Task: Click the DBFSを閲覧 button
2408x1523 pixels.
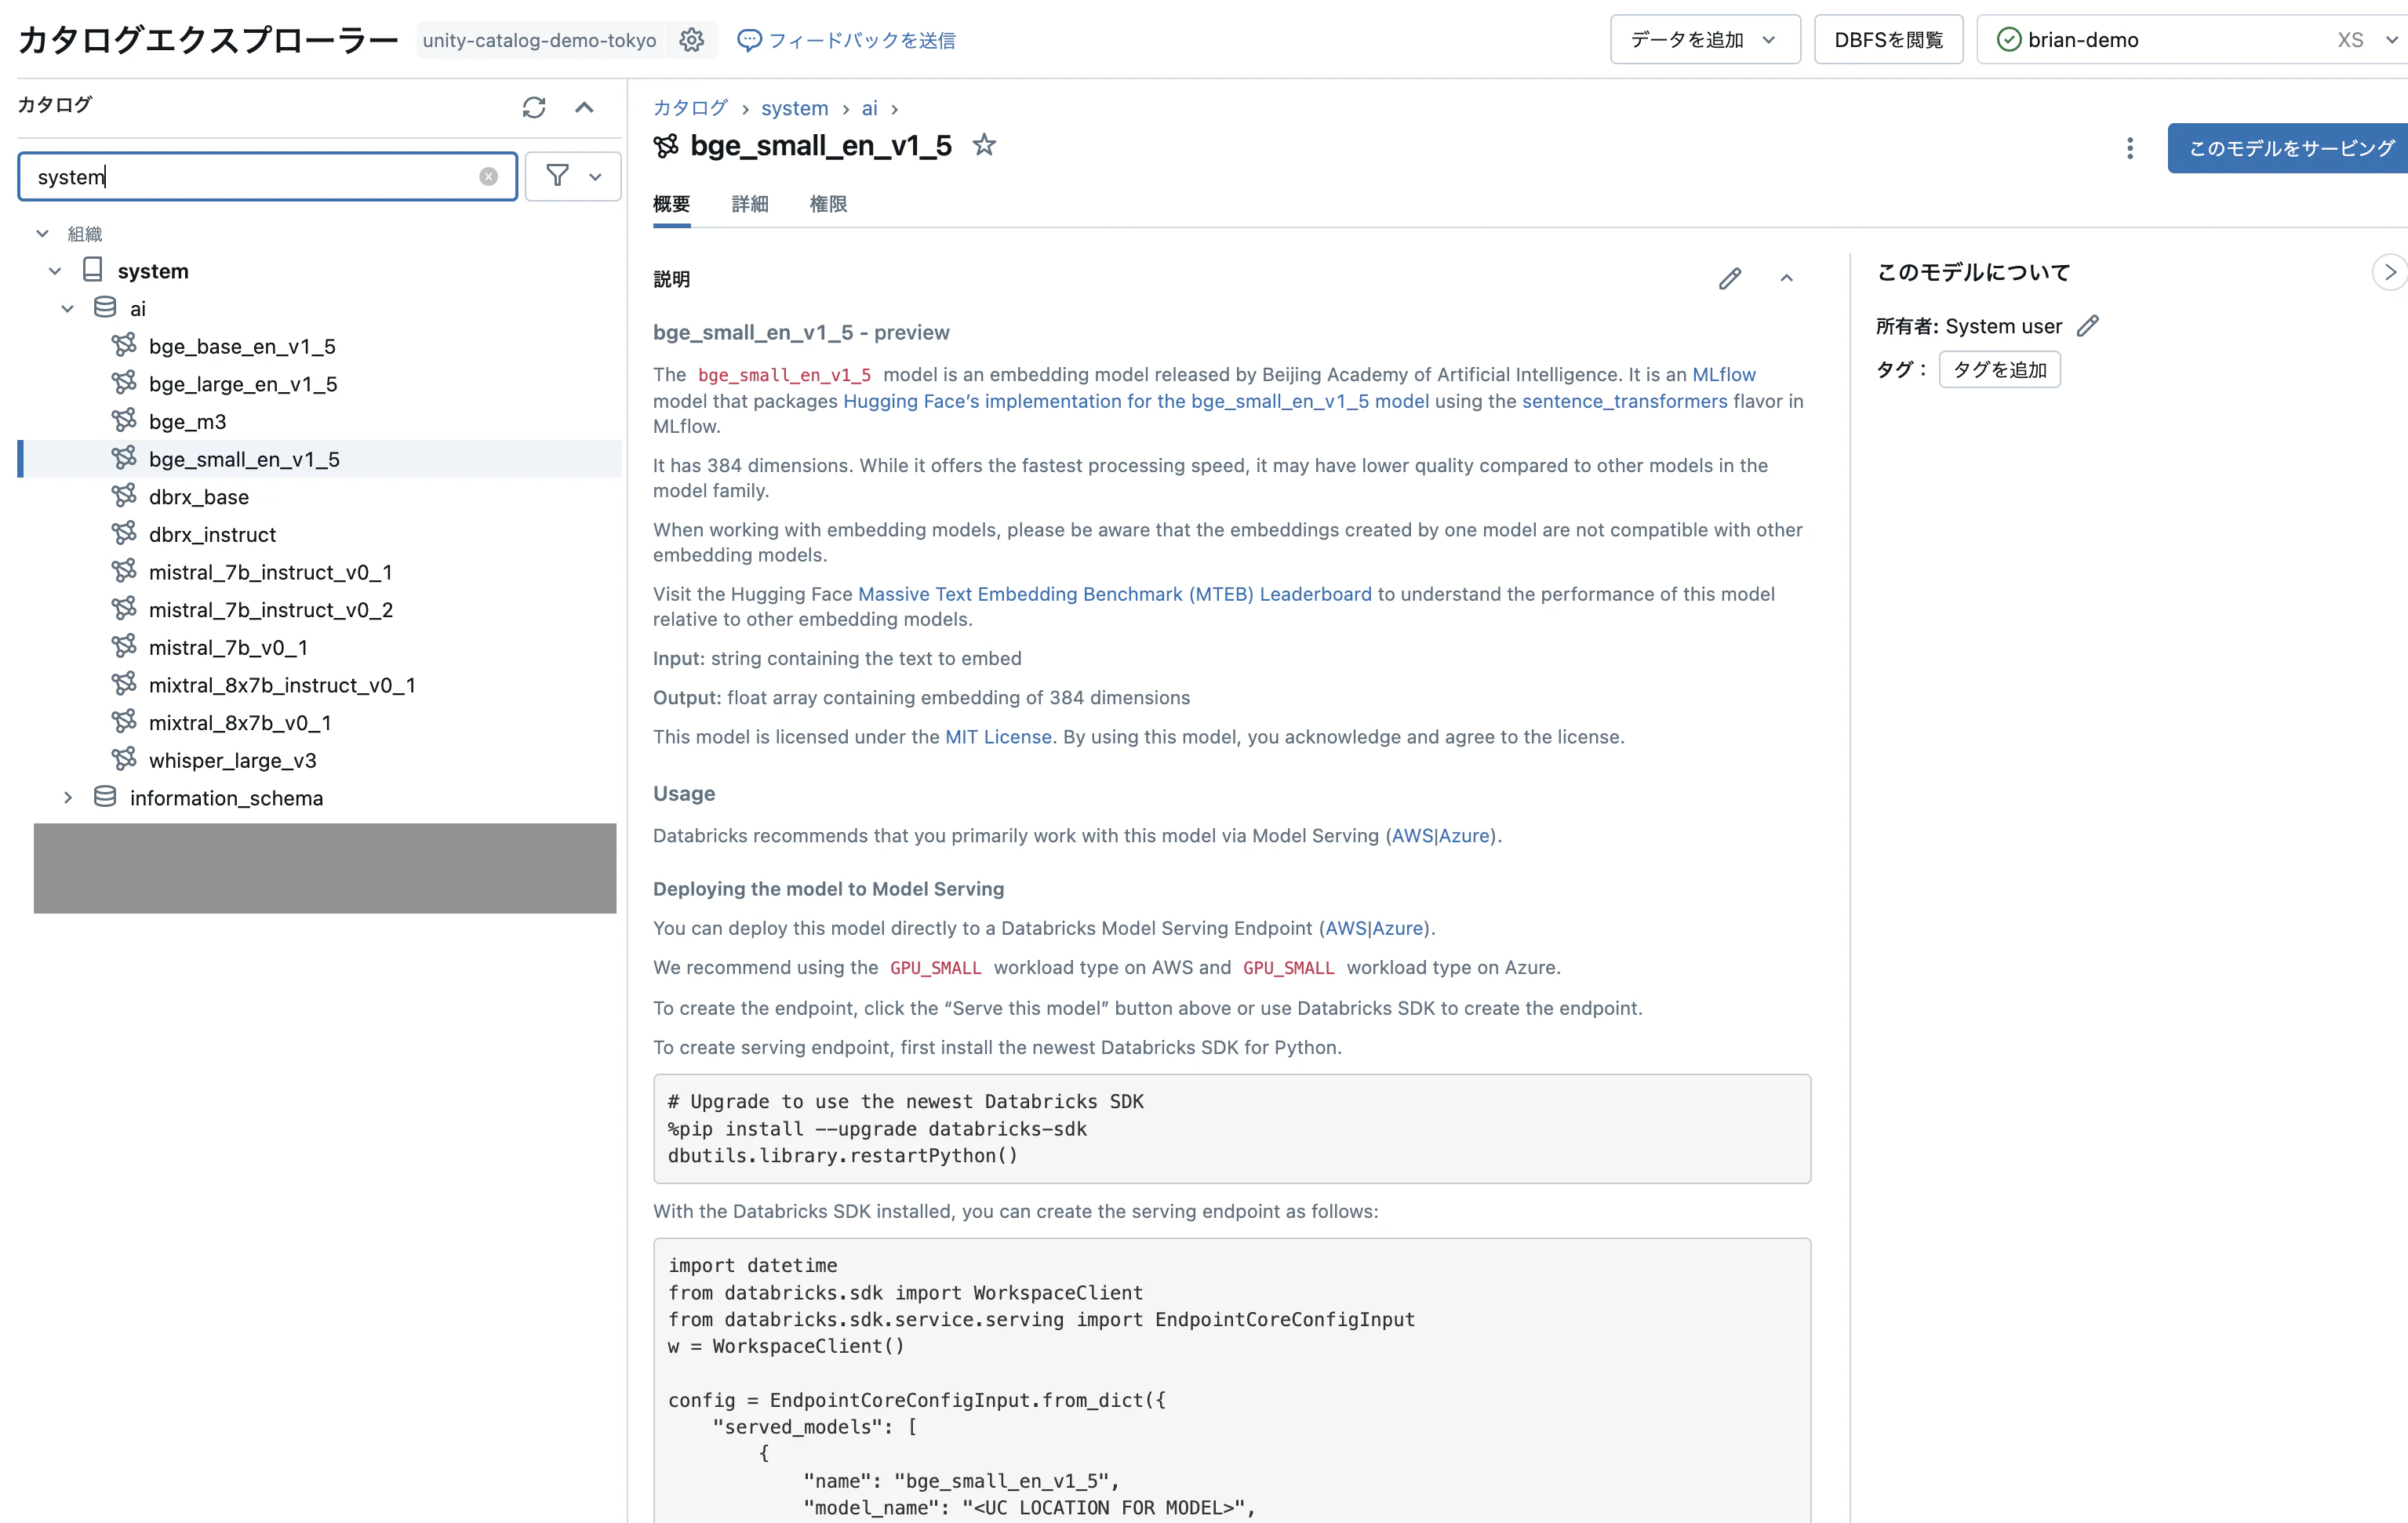Action: pos(1888,40)
